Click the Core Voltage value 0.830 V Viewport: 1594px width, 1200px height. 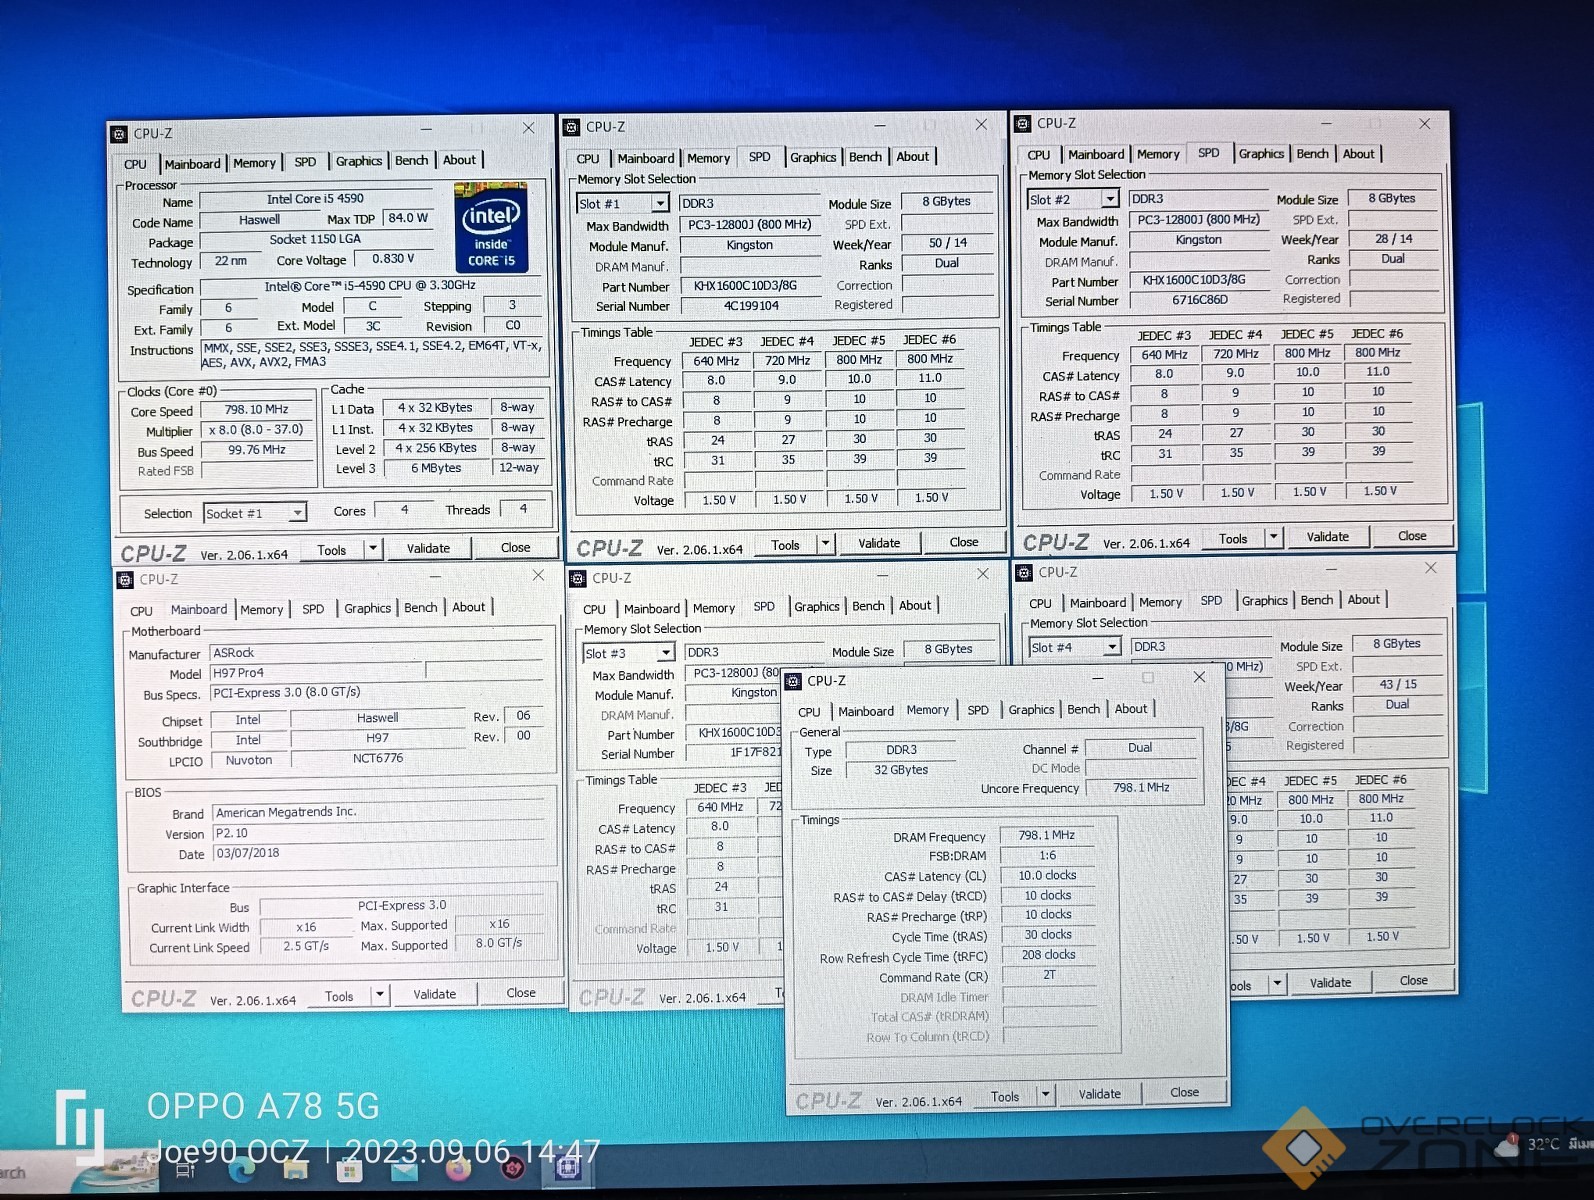click(393, 259)
